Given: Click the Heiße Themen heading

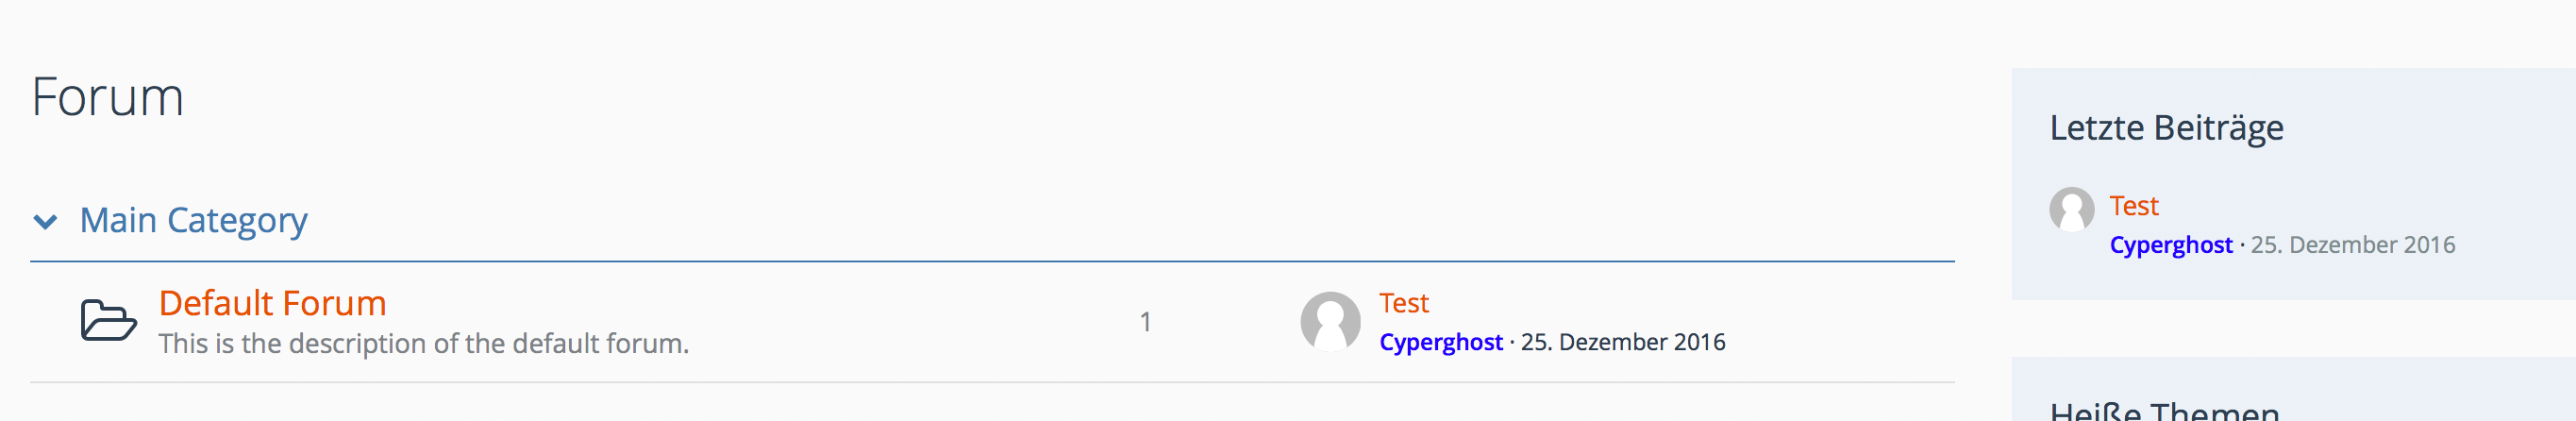Looking at the screenshot, I should pyautogui.click(x=2164, y=411).
